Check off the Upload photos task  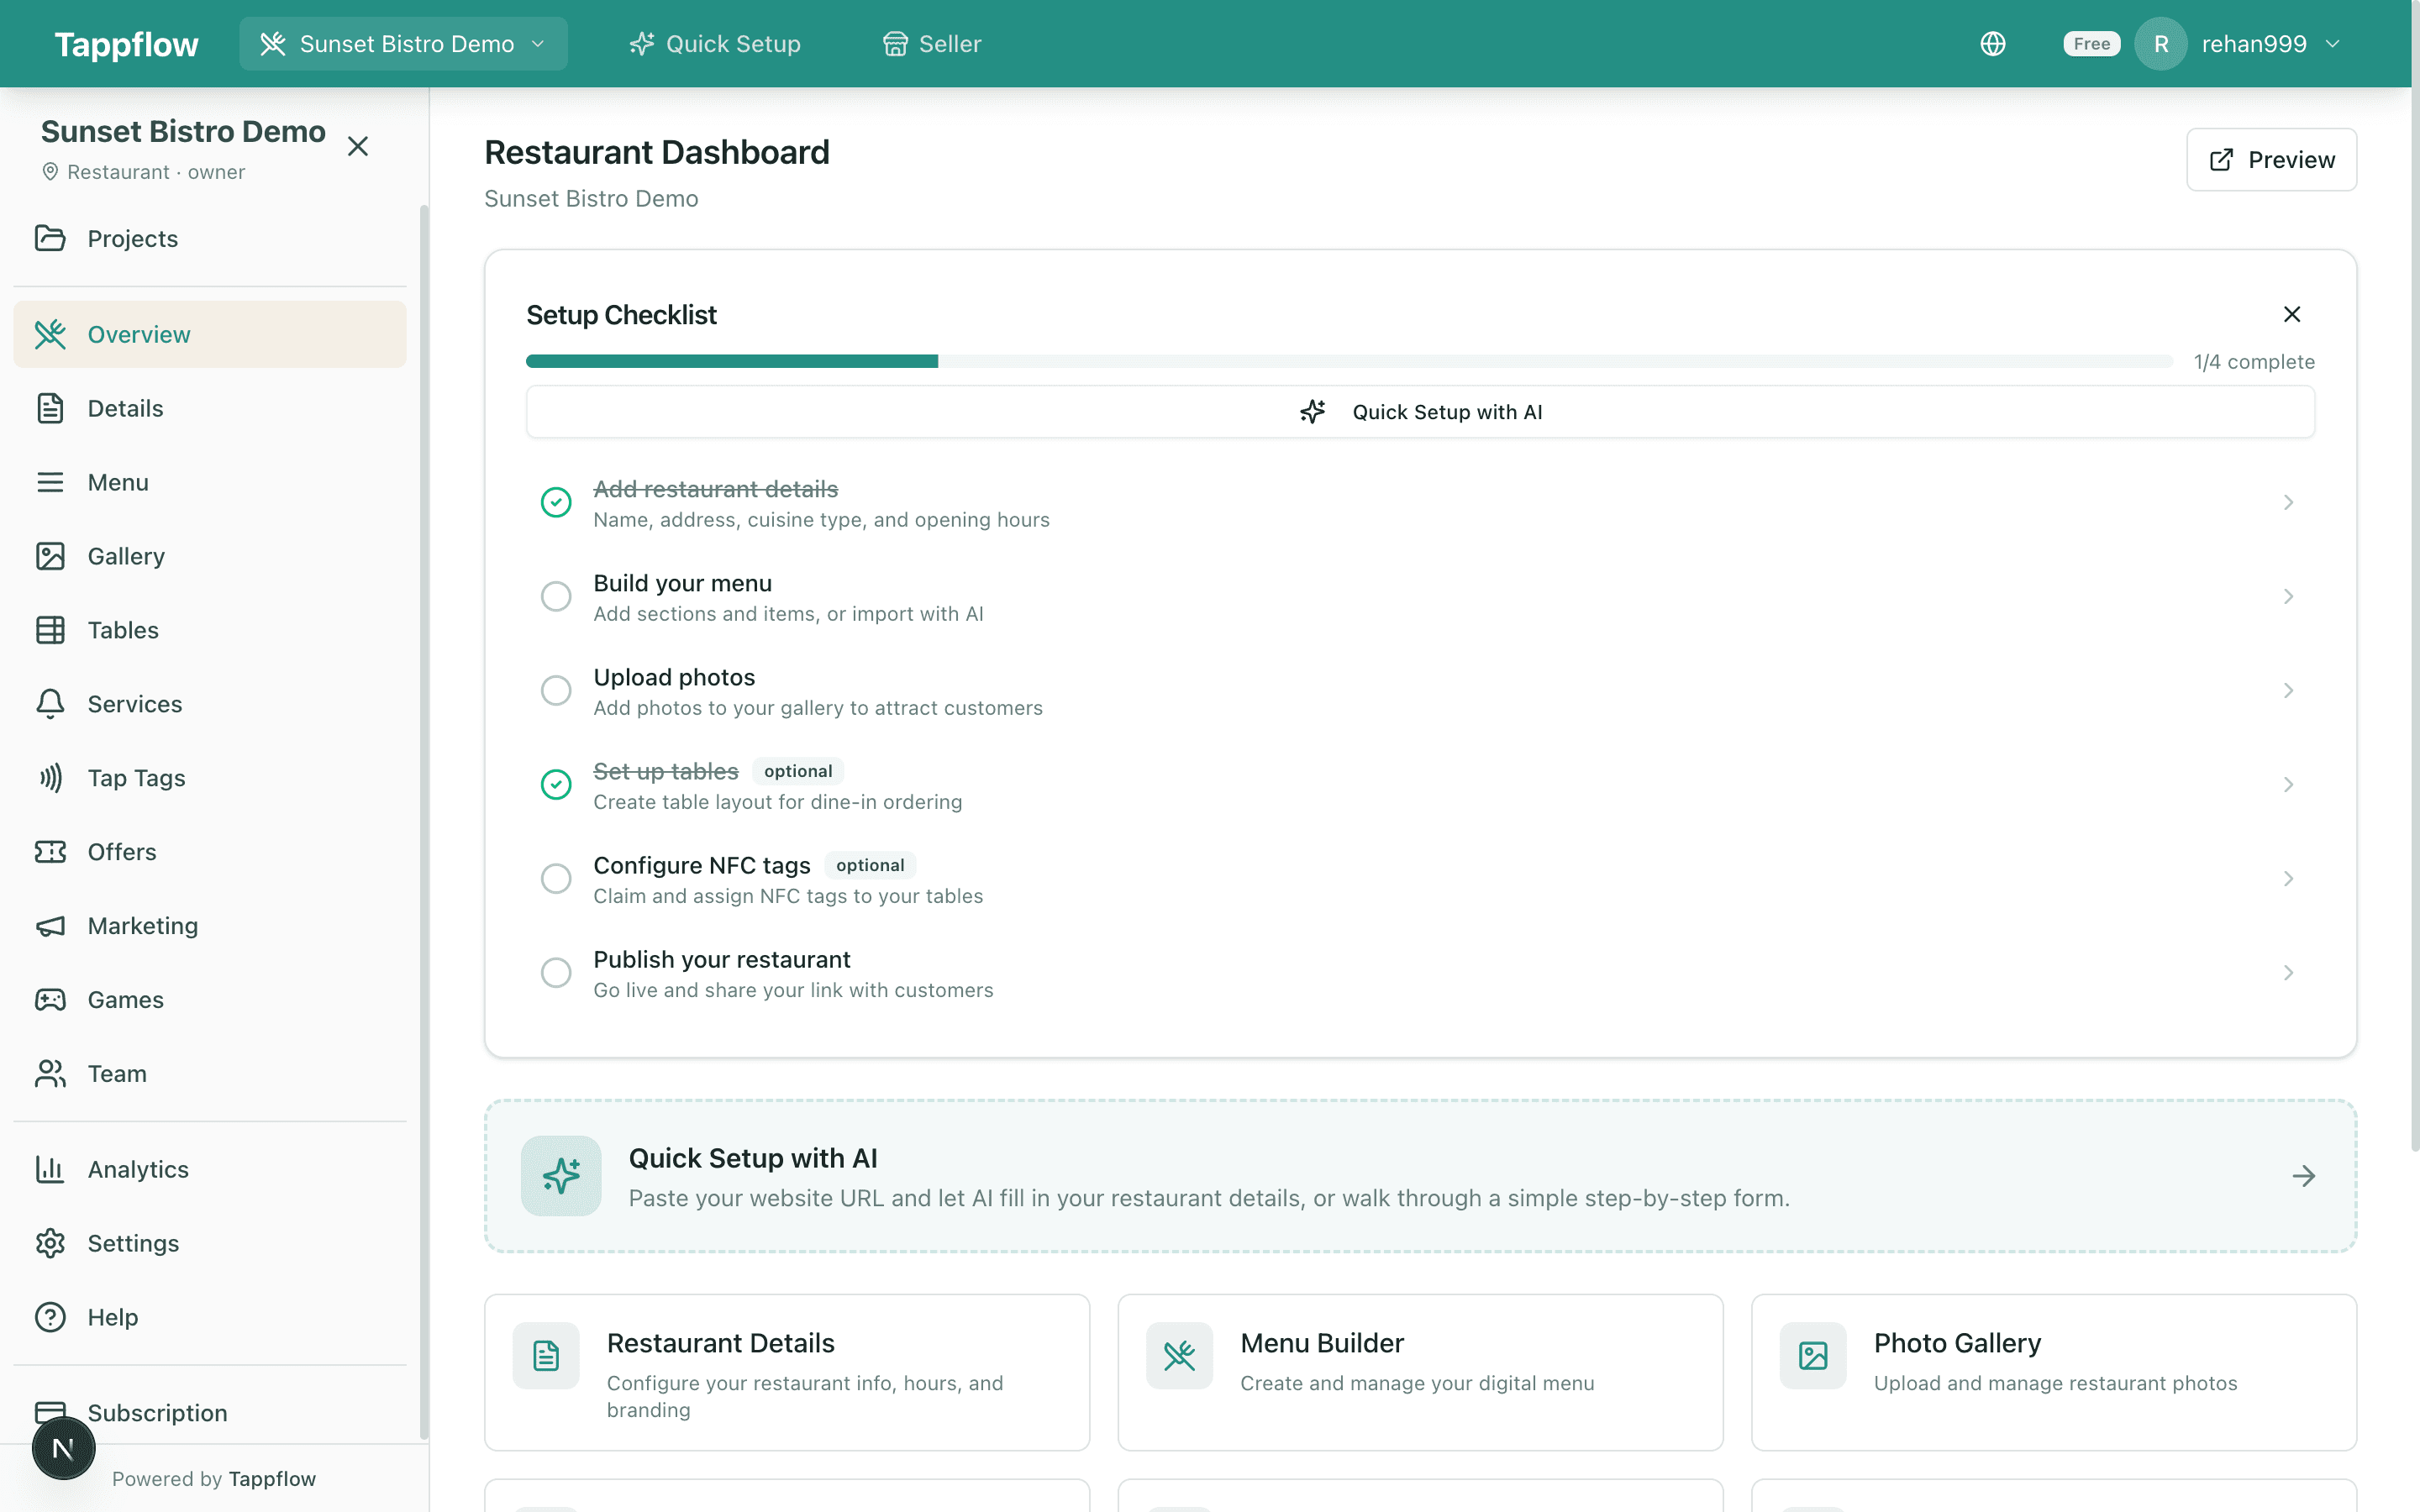[x=556, y=690]
